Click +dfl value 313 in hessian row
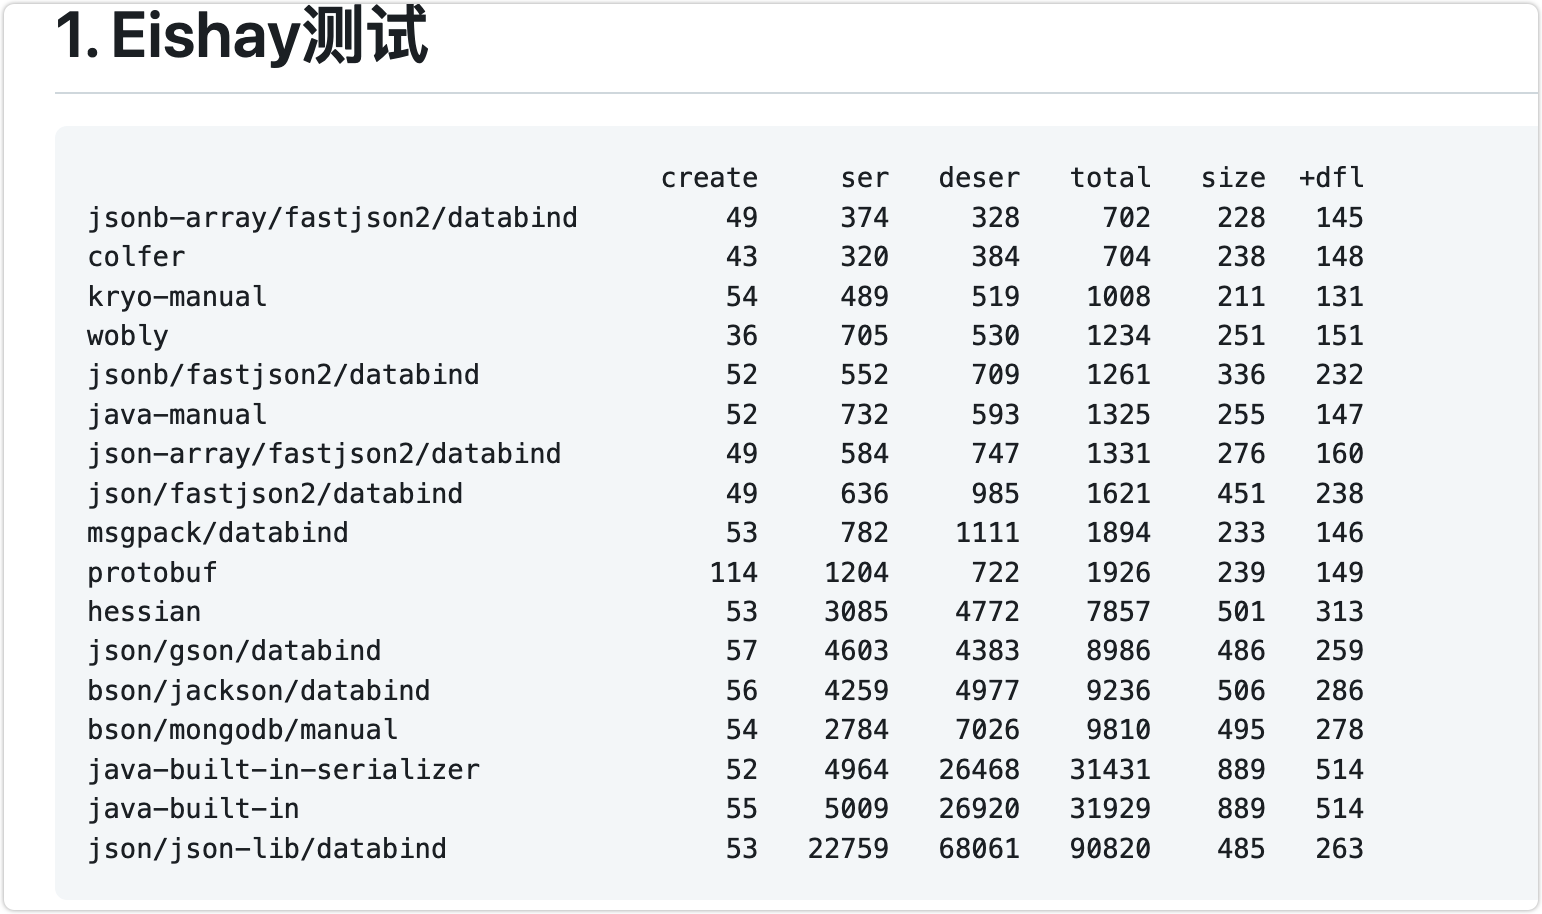This screenshot has height=914, width=1542. [1339, 612]
